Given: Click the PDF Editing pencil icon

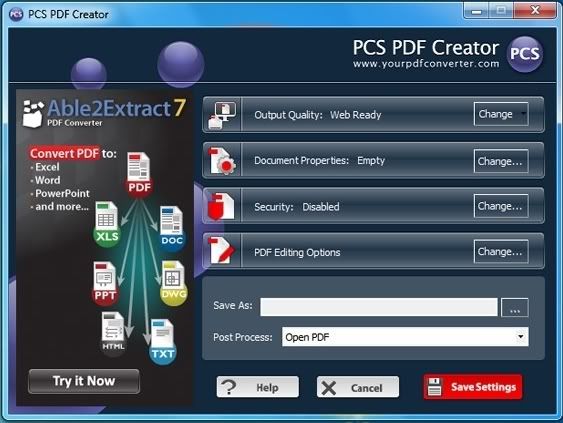Looking at the screenshot, I should (222, 251).
